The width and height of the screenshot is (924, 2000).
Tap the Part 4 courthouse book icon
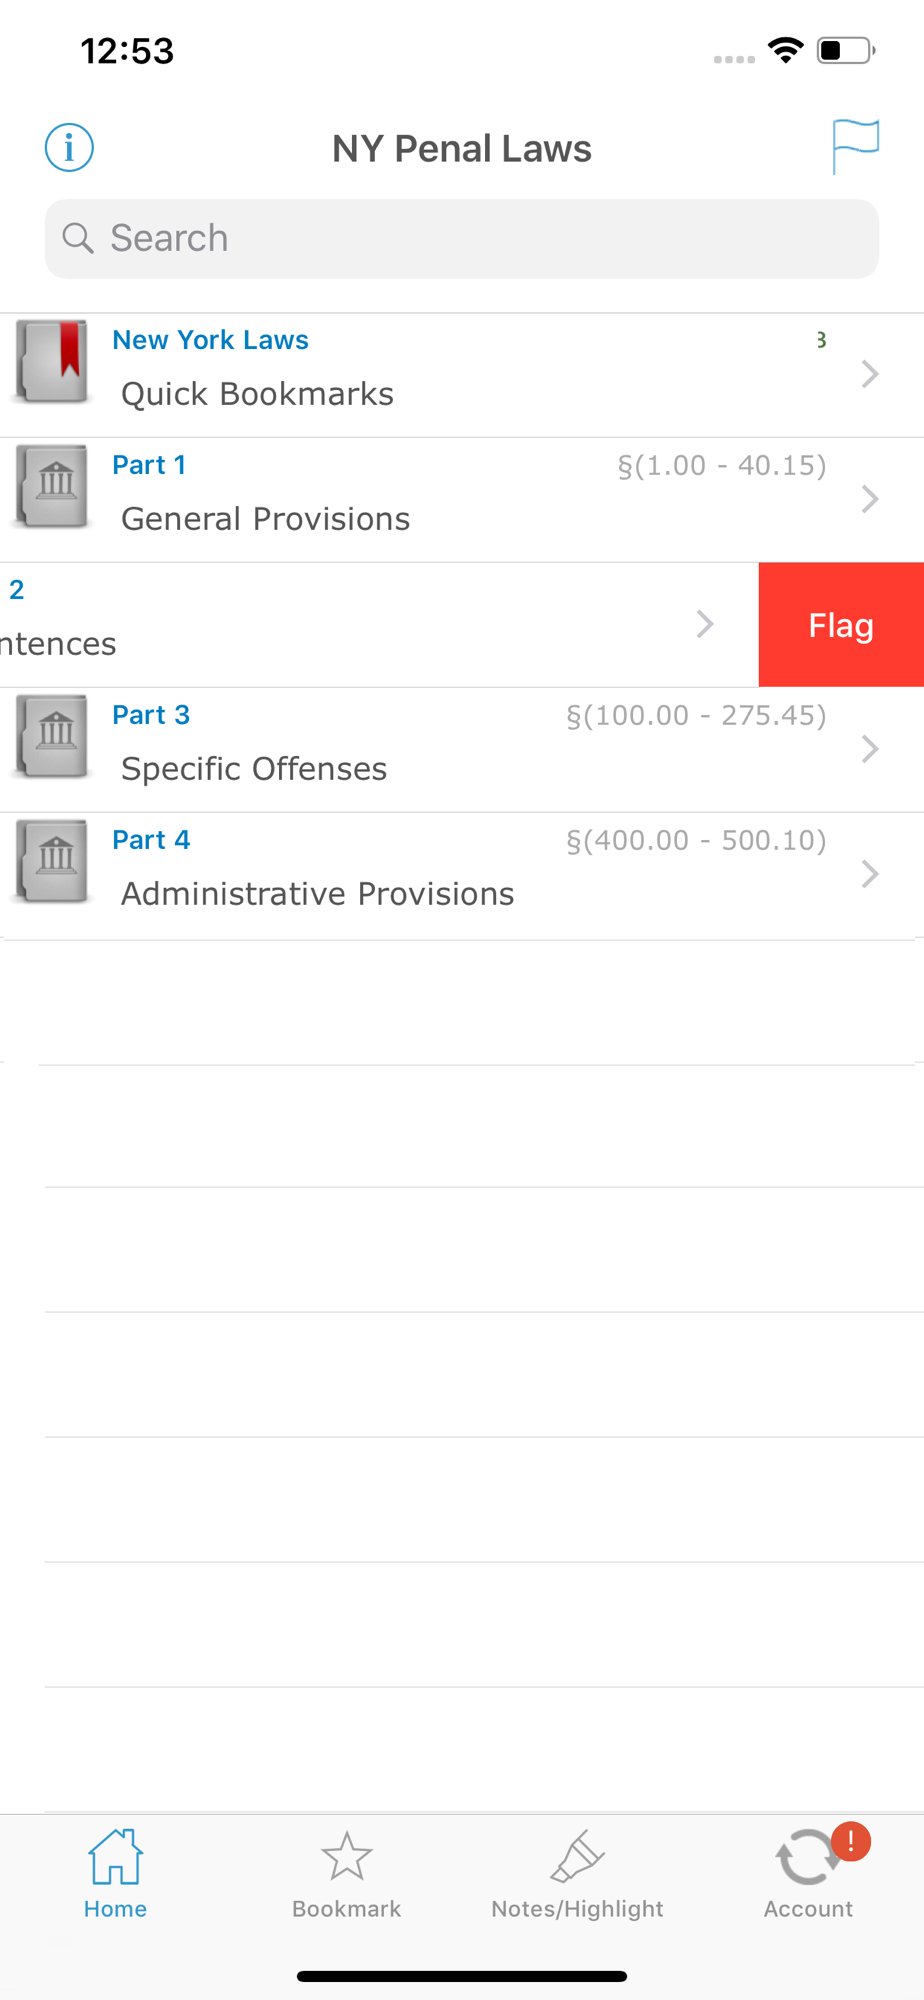point(52,861)
